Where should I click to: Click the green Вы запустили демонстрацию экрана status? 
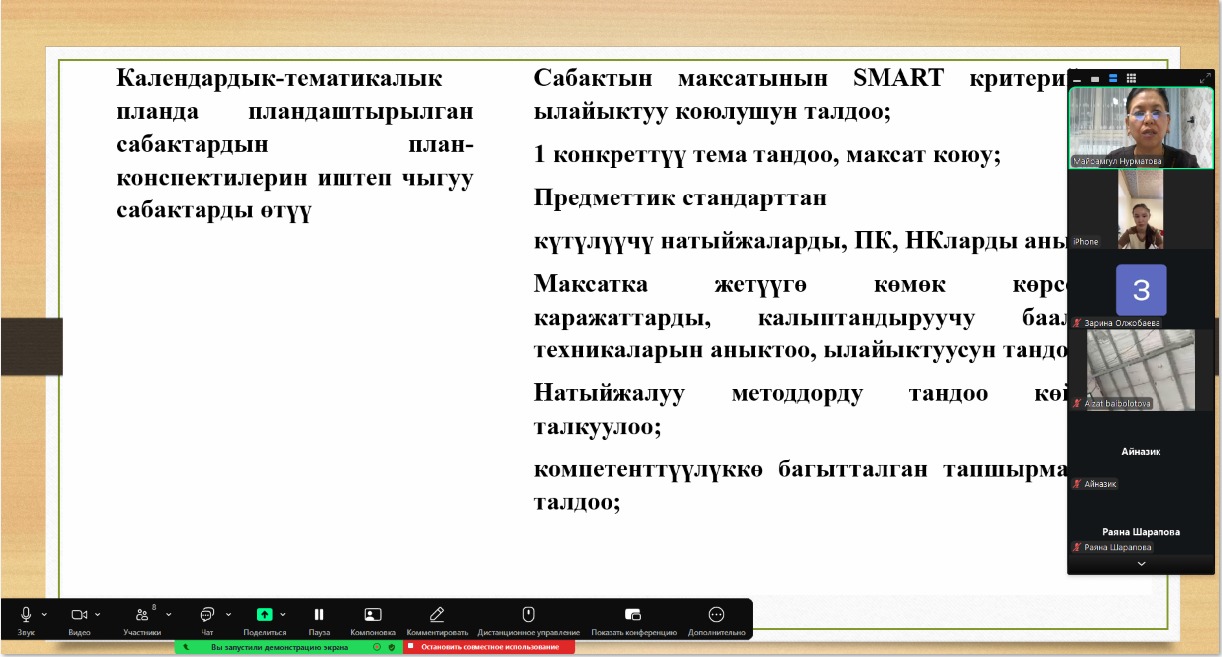pos(280,647)
